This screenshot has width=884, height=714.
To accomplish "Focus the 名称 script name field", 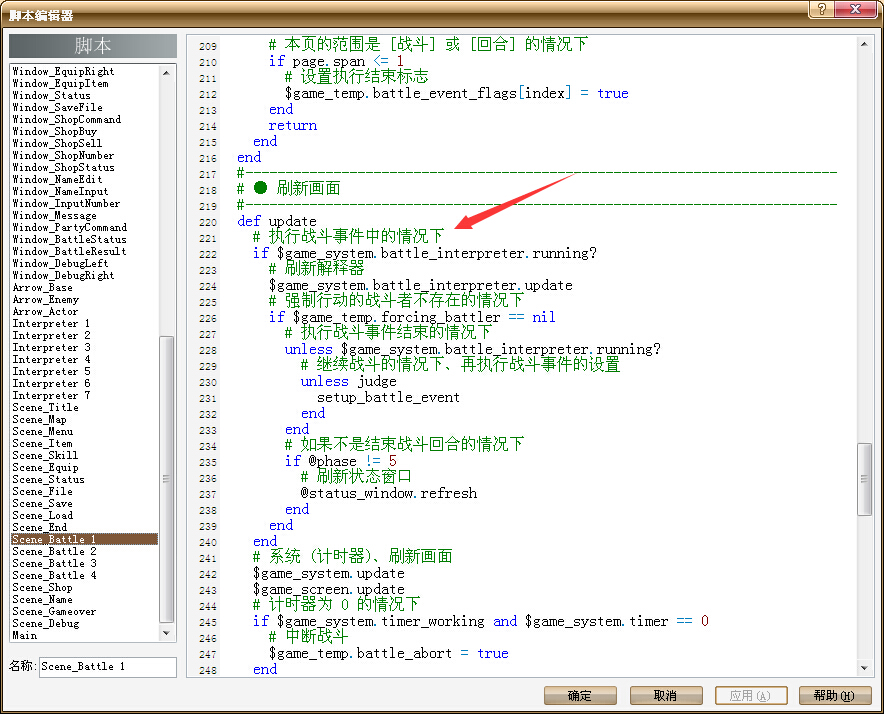I will point(108,667).
